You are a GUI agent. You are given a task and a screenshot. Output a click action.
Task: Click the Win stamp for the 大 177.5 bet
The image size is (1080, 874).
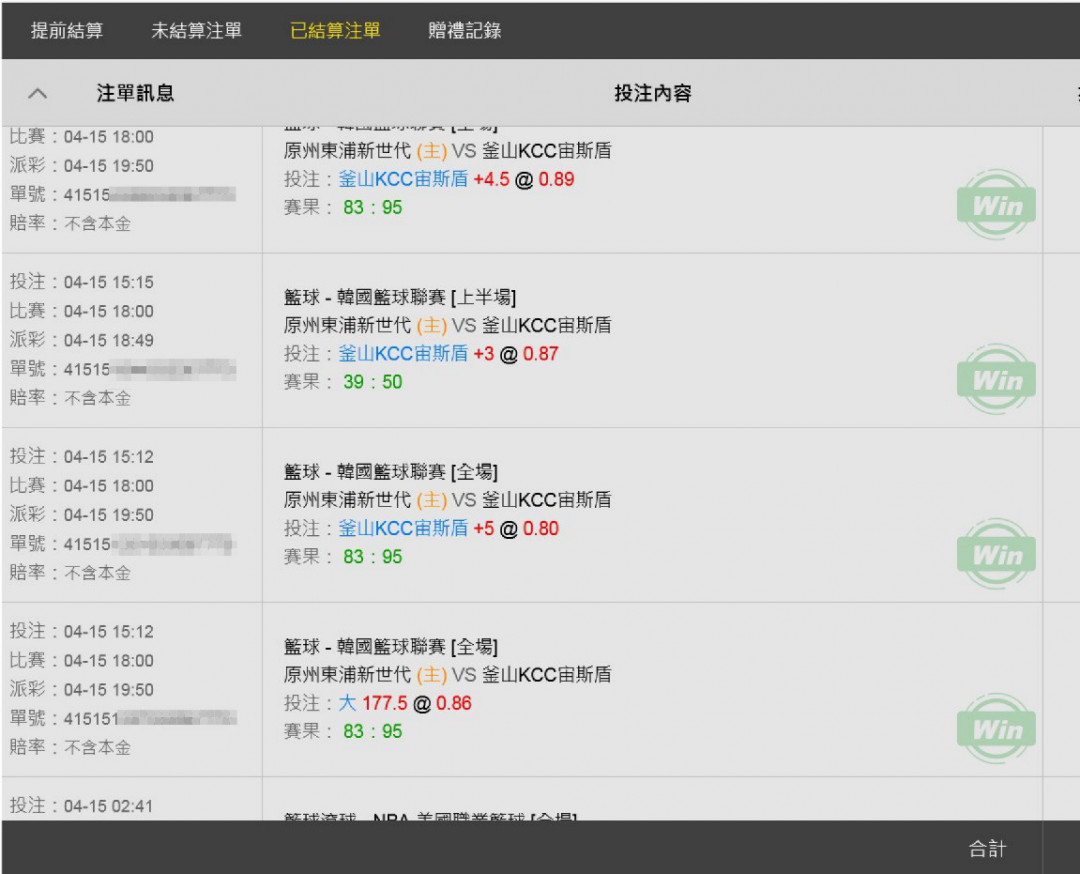tap(996, 729)
